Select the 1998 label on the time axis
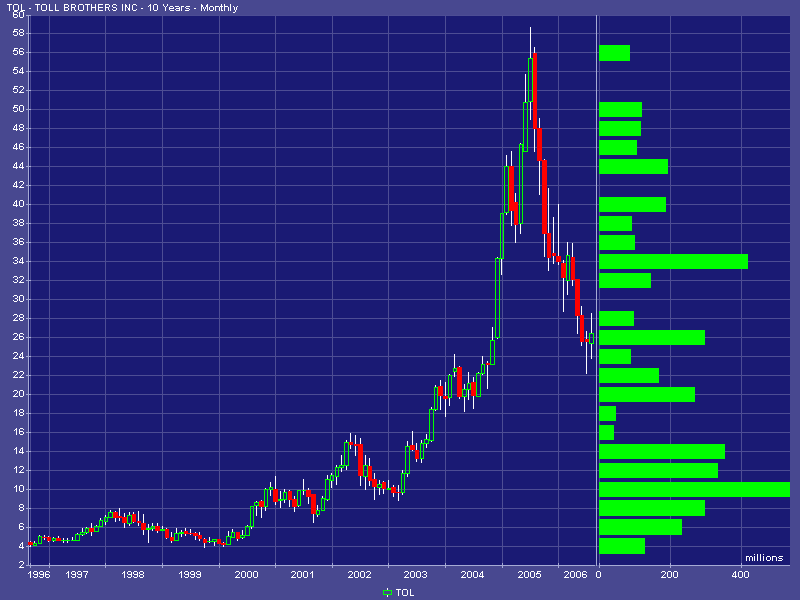800x600 pixels. point(133,575)
